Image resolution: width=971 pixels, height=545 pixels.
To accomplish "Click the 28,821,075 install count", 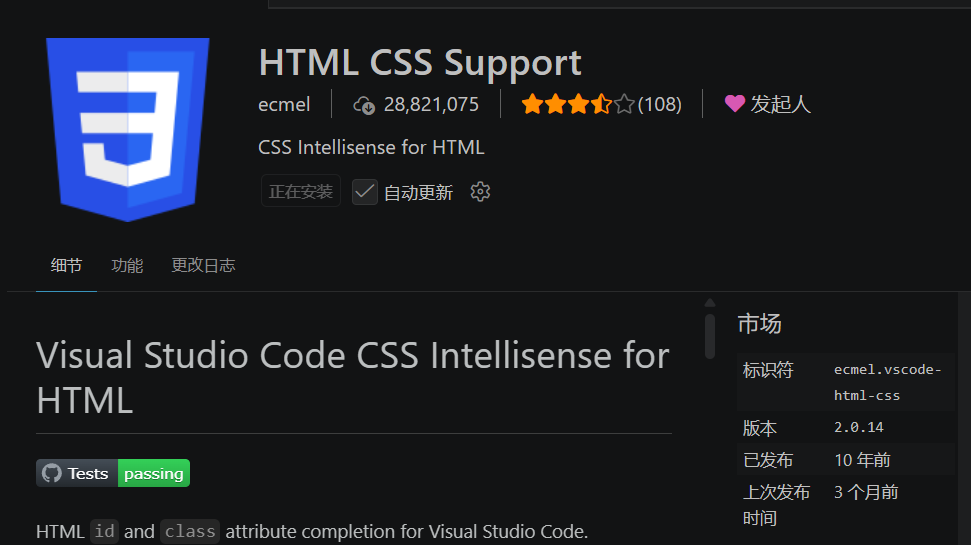I will pyautogui.click(x=431, y=104).
